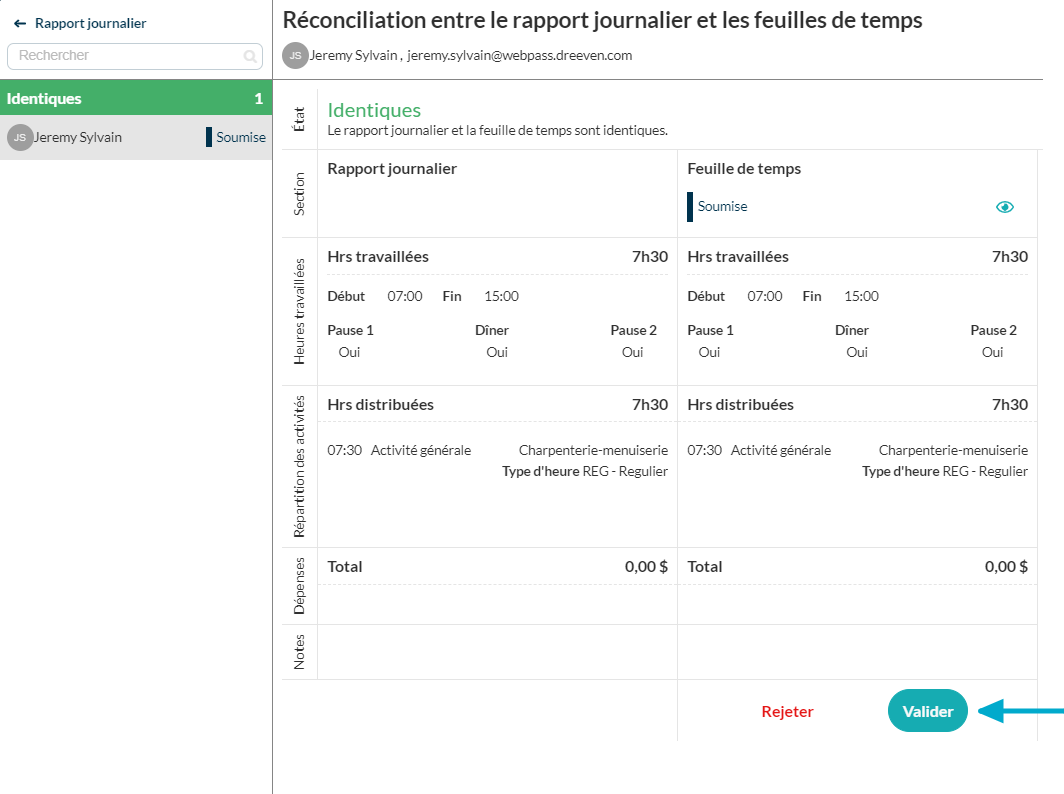Collapse the Identiques group header
The image size is (1064, 794).
(x=44, y=99)
